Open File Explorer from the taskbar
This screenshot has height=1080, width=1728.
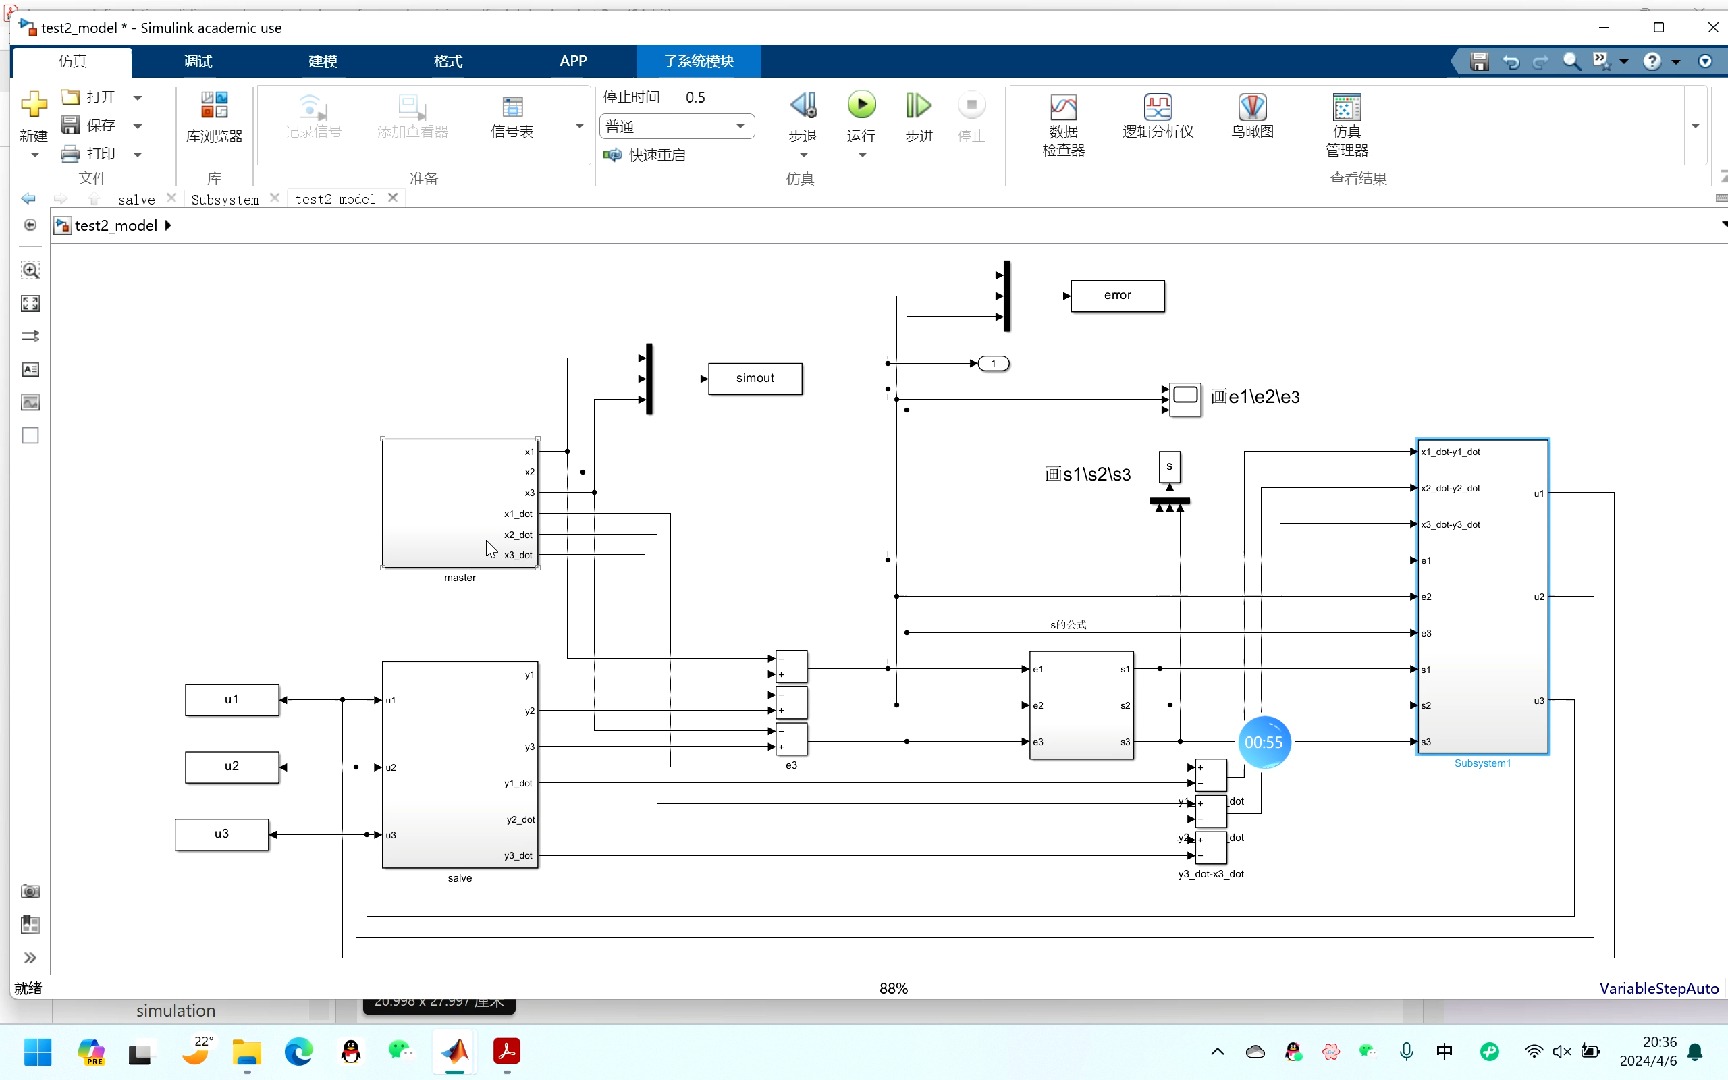(x=247, y=1052)
